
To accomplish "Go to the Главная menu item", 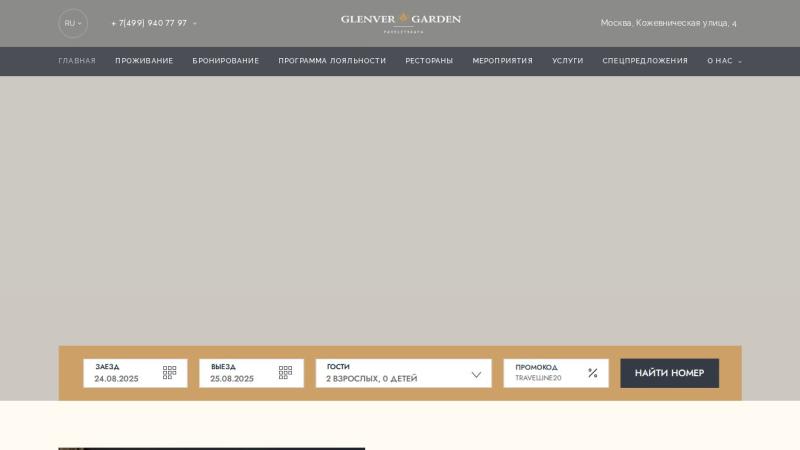I will point(77,61).
